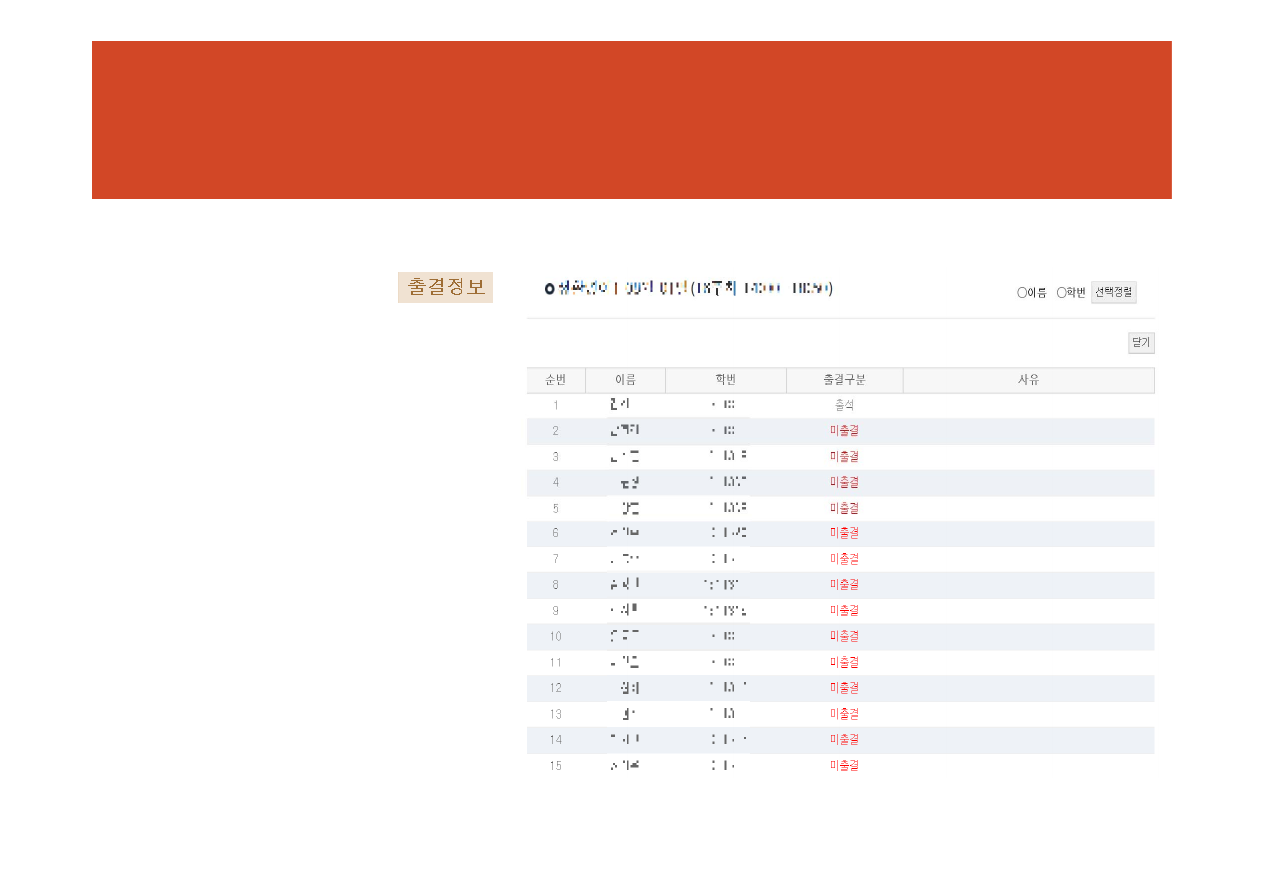Image resolution: width=1263 pixels, height=893 pixels.
Task: Click the 출결정보 label
Action: point(445,288)
